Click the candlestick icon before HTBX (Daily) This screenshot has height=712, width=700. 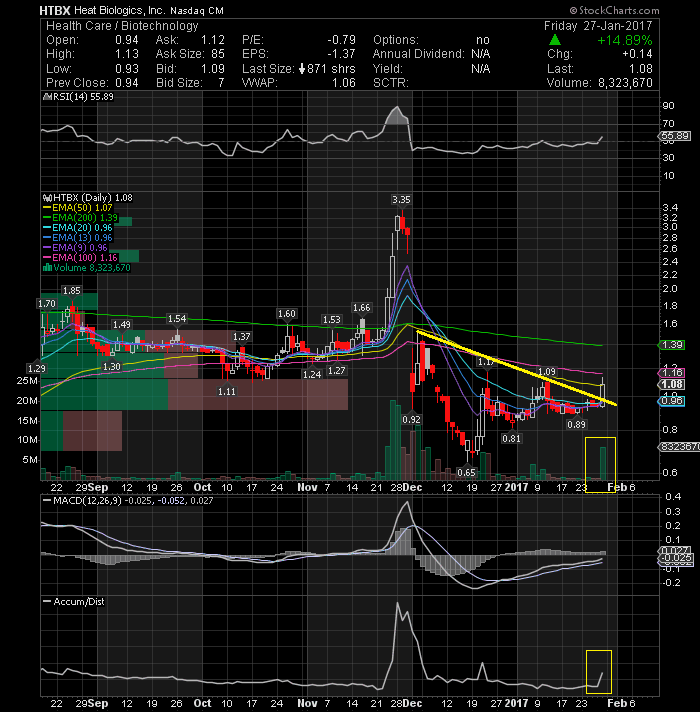click(x=47, y=198)
